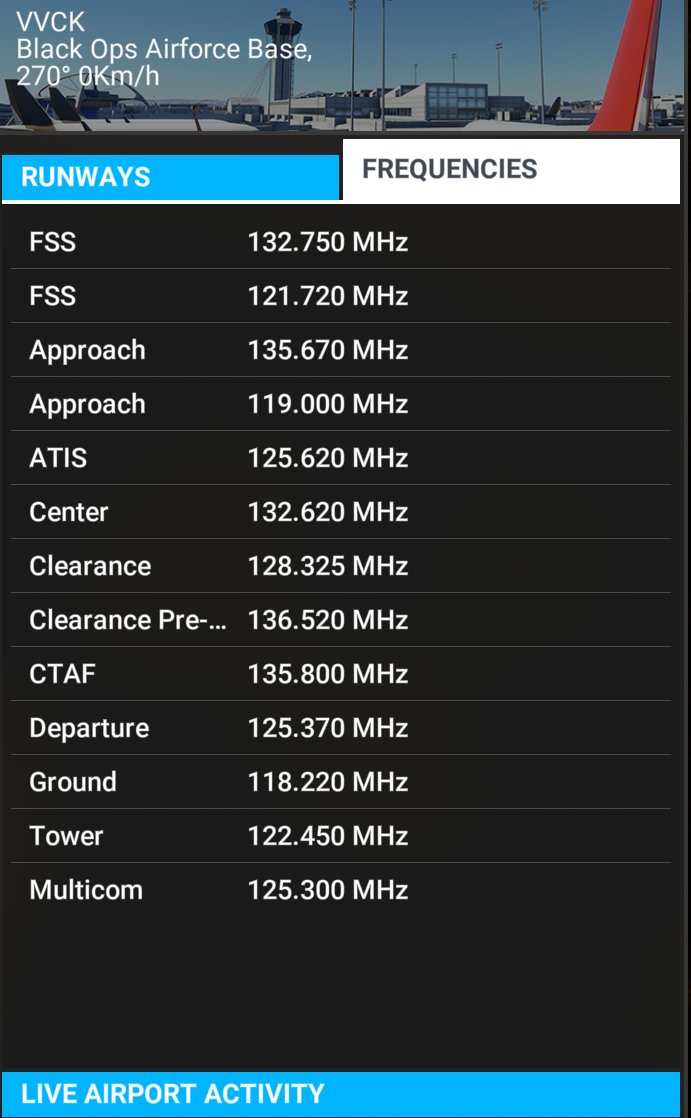Switch to the RUNWAYS tab
This screenshot has width=691, height=1118.
170,177
